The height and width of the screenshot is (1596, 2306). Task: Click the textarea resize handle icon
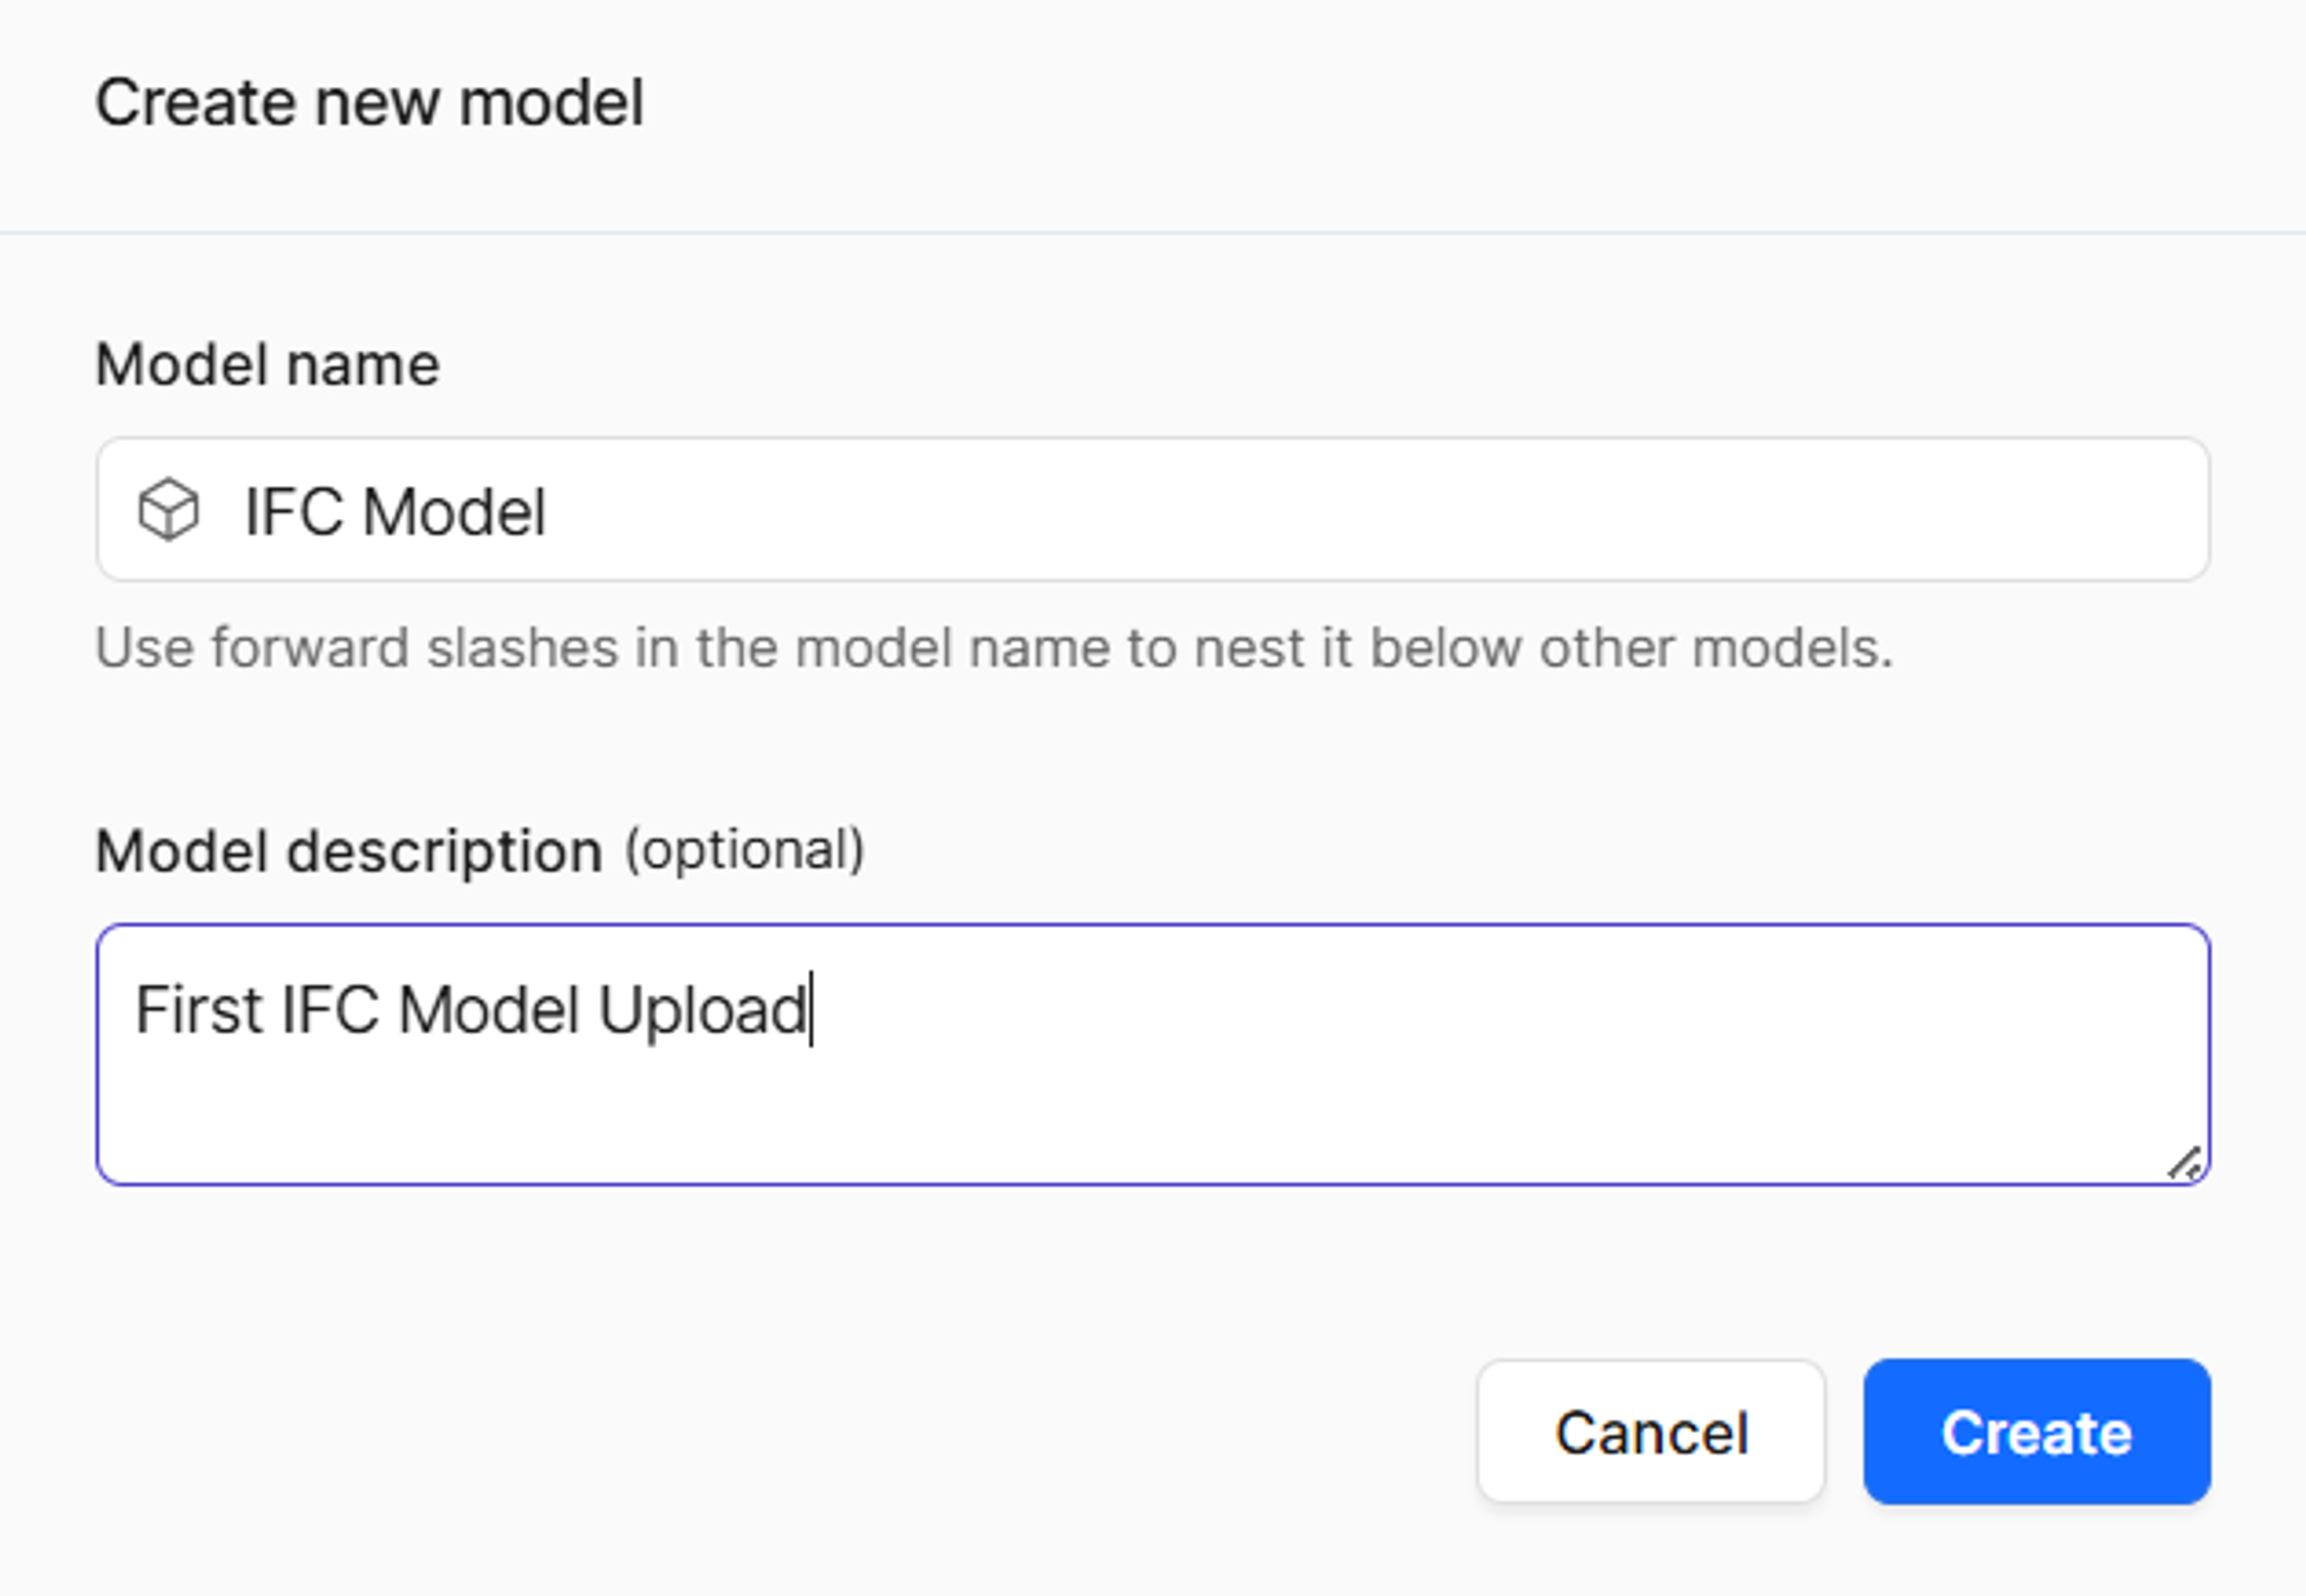(x=2185, y=1163)
